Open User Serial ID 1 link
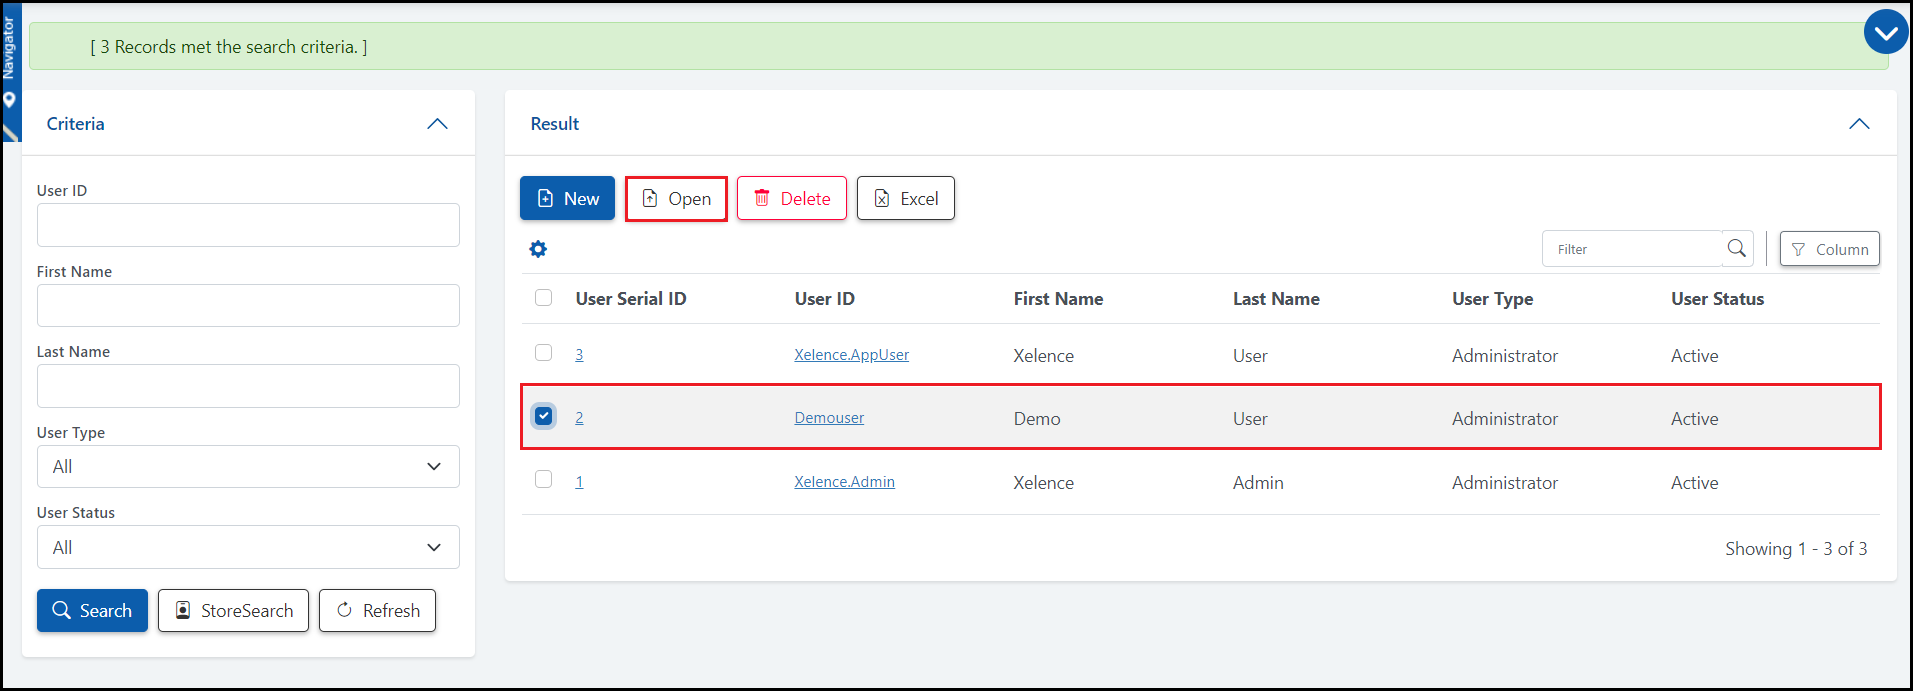Image resolution: width=1913 pixels, height=691 pixels. click(x=579, y=482)
